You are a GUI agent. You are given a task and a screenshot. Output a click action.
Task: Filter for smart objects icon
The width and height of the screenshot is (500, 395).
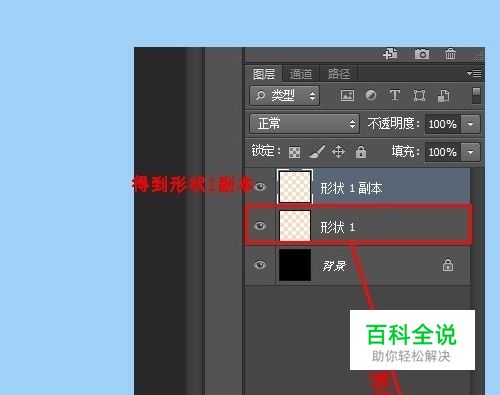444,96
